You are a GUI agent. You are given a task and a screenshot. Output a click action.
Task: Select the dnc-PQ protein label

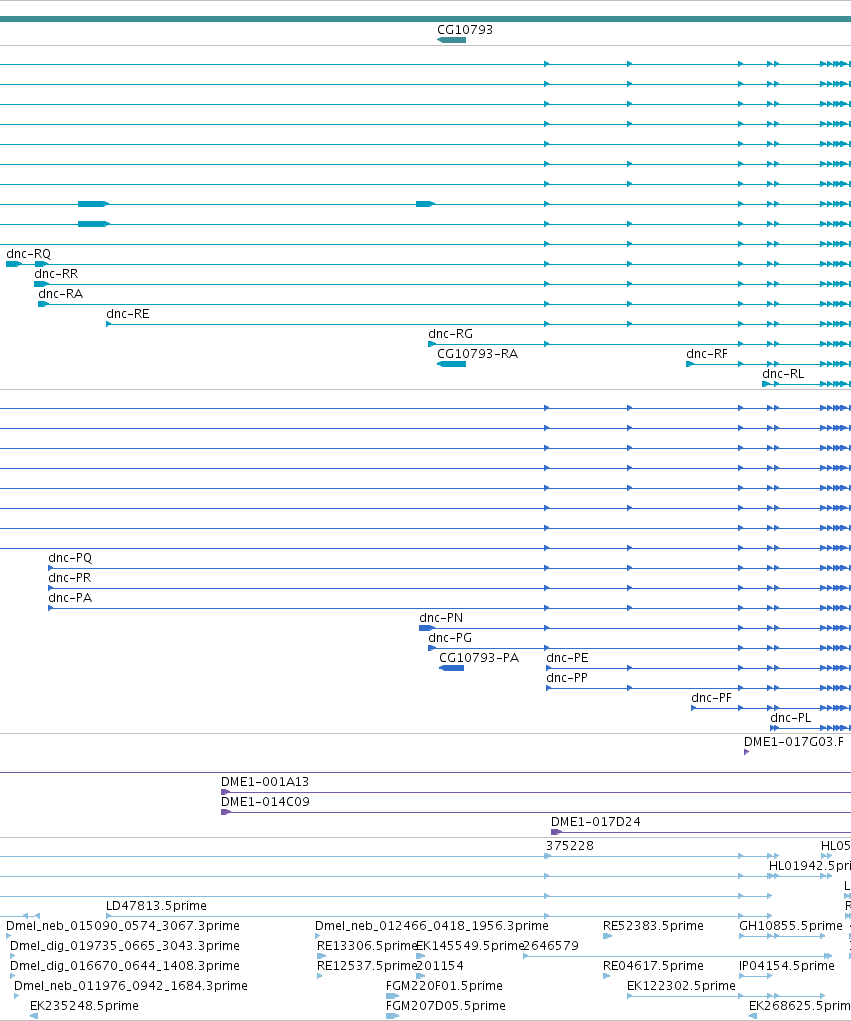click(70, 558)
